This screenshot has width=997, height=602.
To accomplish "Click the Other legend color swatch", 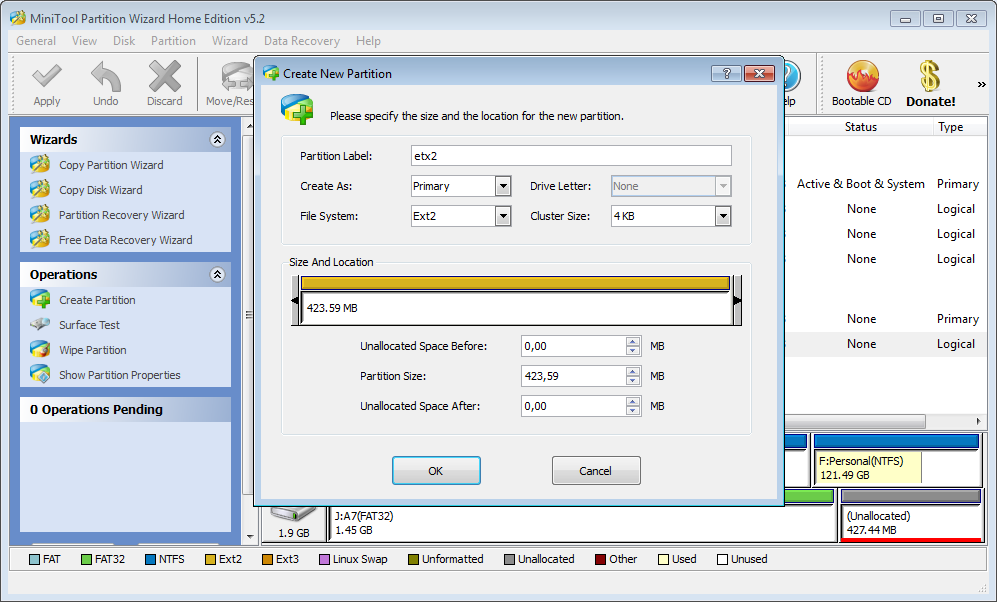I will pos(600,559).
